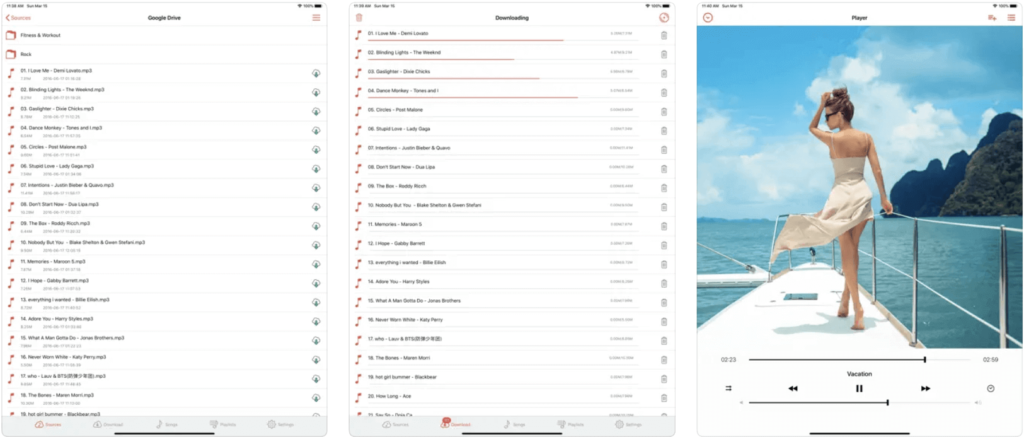The width and height of the screenshot is (1024, 437).
Task: Download 08. Don't Start Now - Dua Lipa.mp3
Action: tap(315, 207)
